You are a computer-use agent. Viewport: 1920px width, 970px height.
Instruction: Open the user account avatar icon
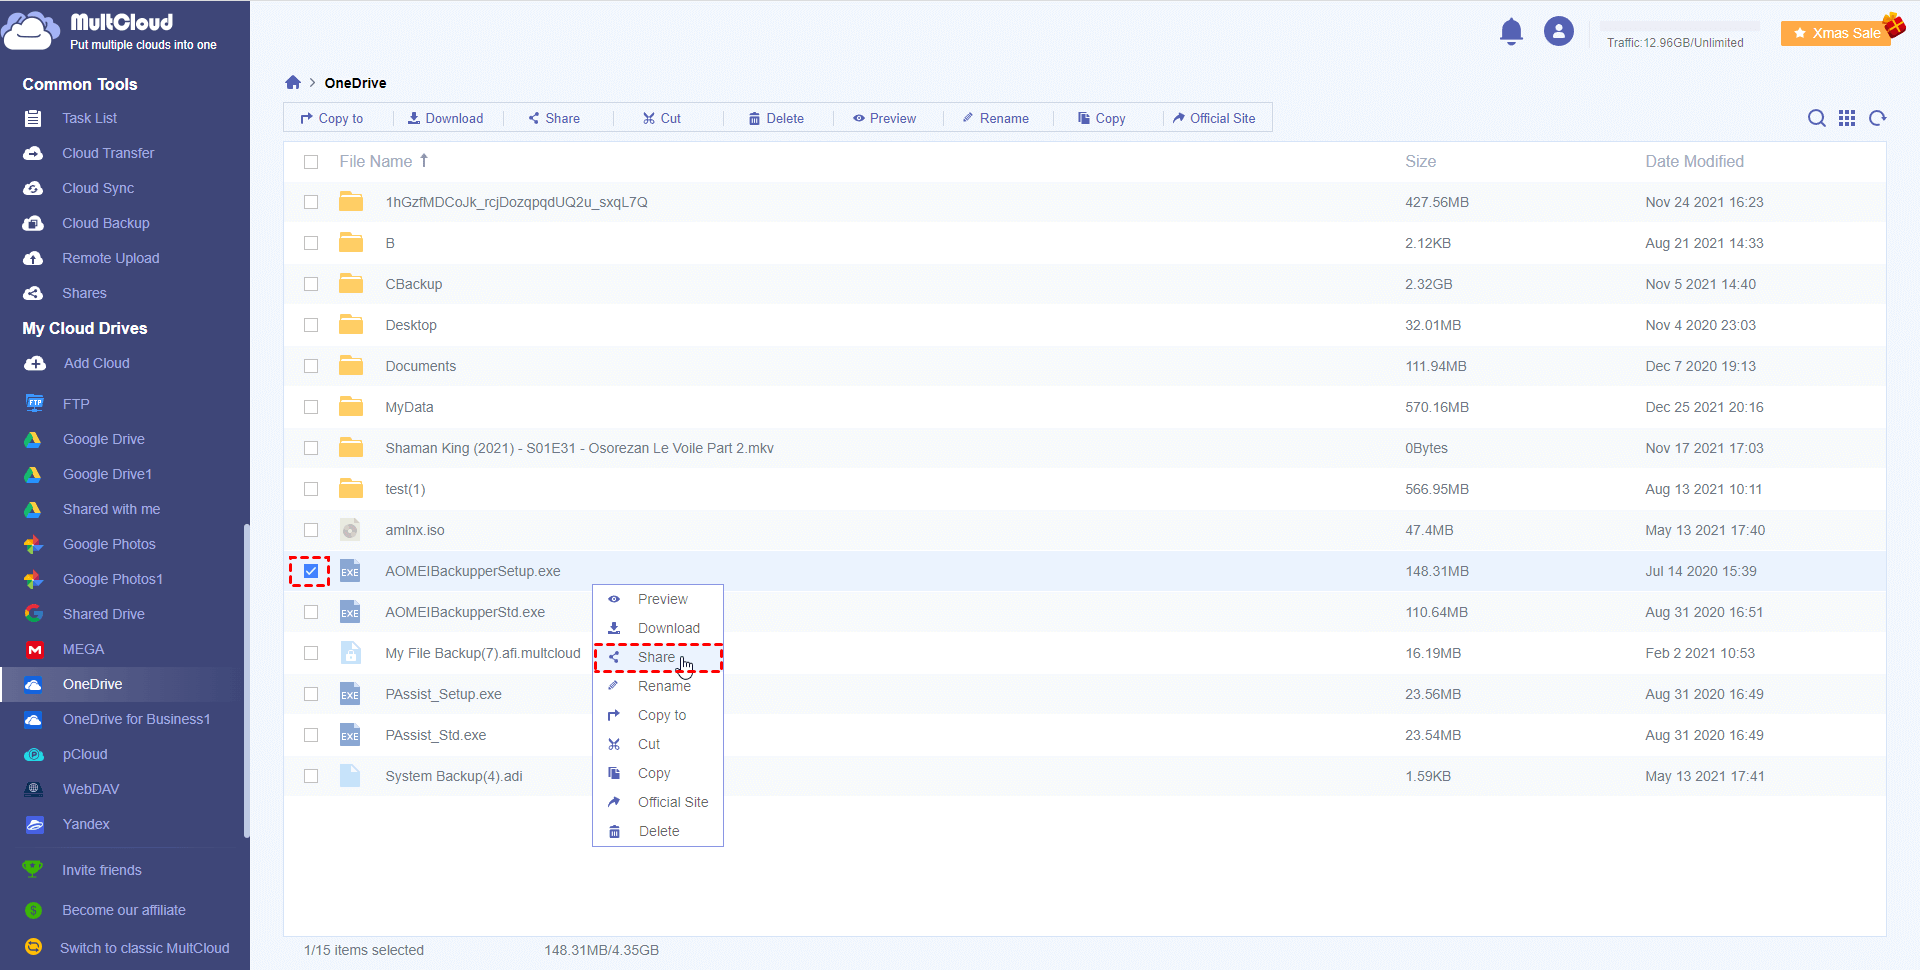(1558, 32)
